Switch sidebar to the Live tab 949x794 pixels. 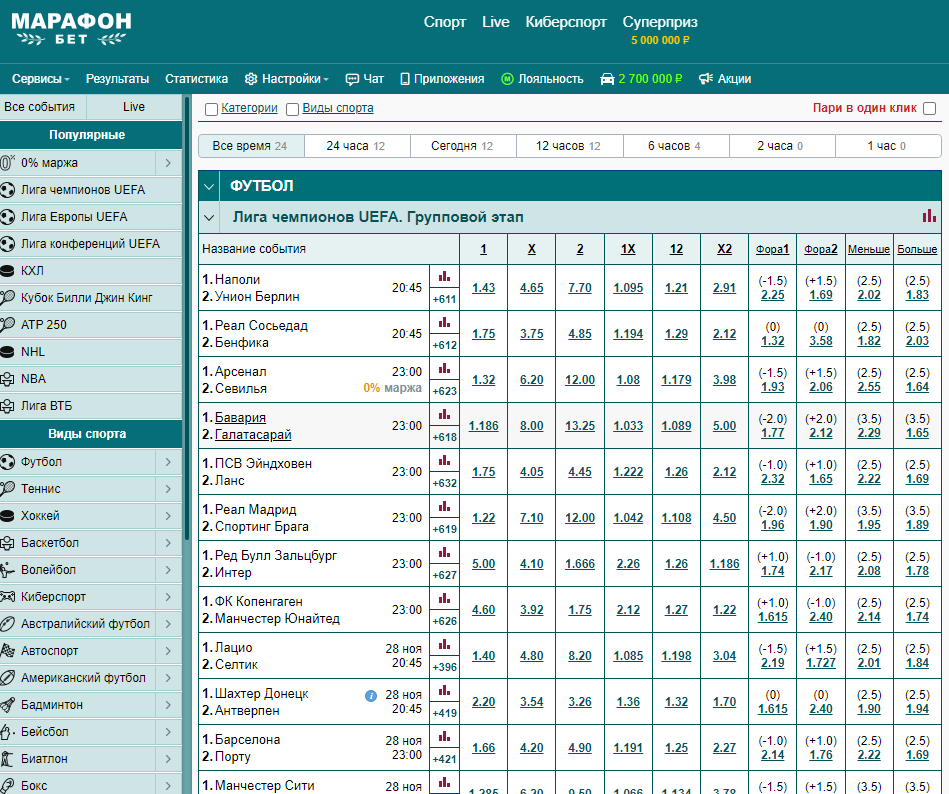[134, 107]
